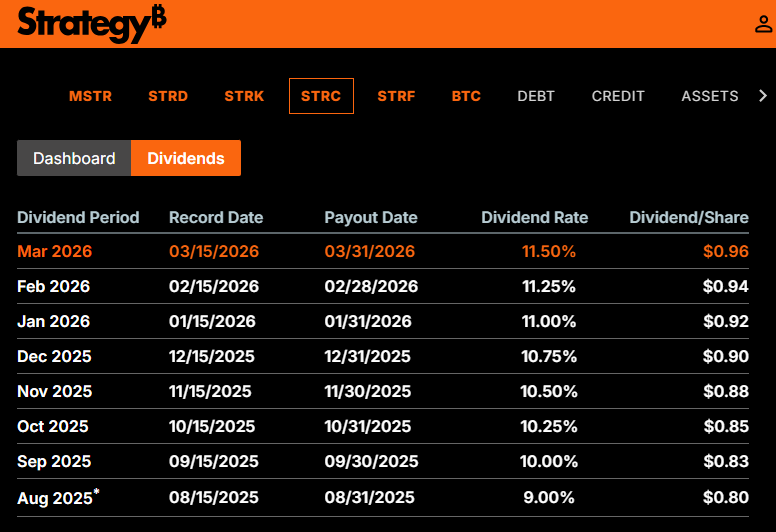Screen dimensions: 776x532
Task: Click the $0.83 dividend per share
Action: click(x=726, y=461)
